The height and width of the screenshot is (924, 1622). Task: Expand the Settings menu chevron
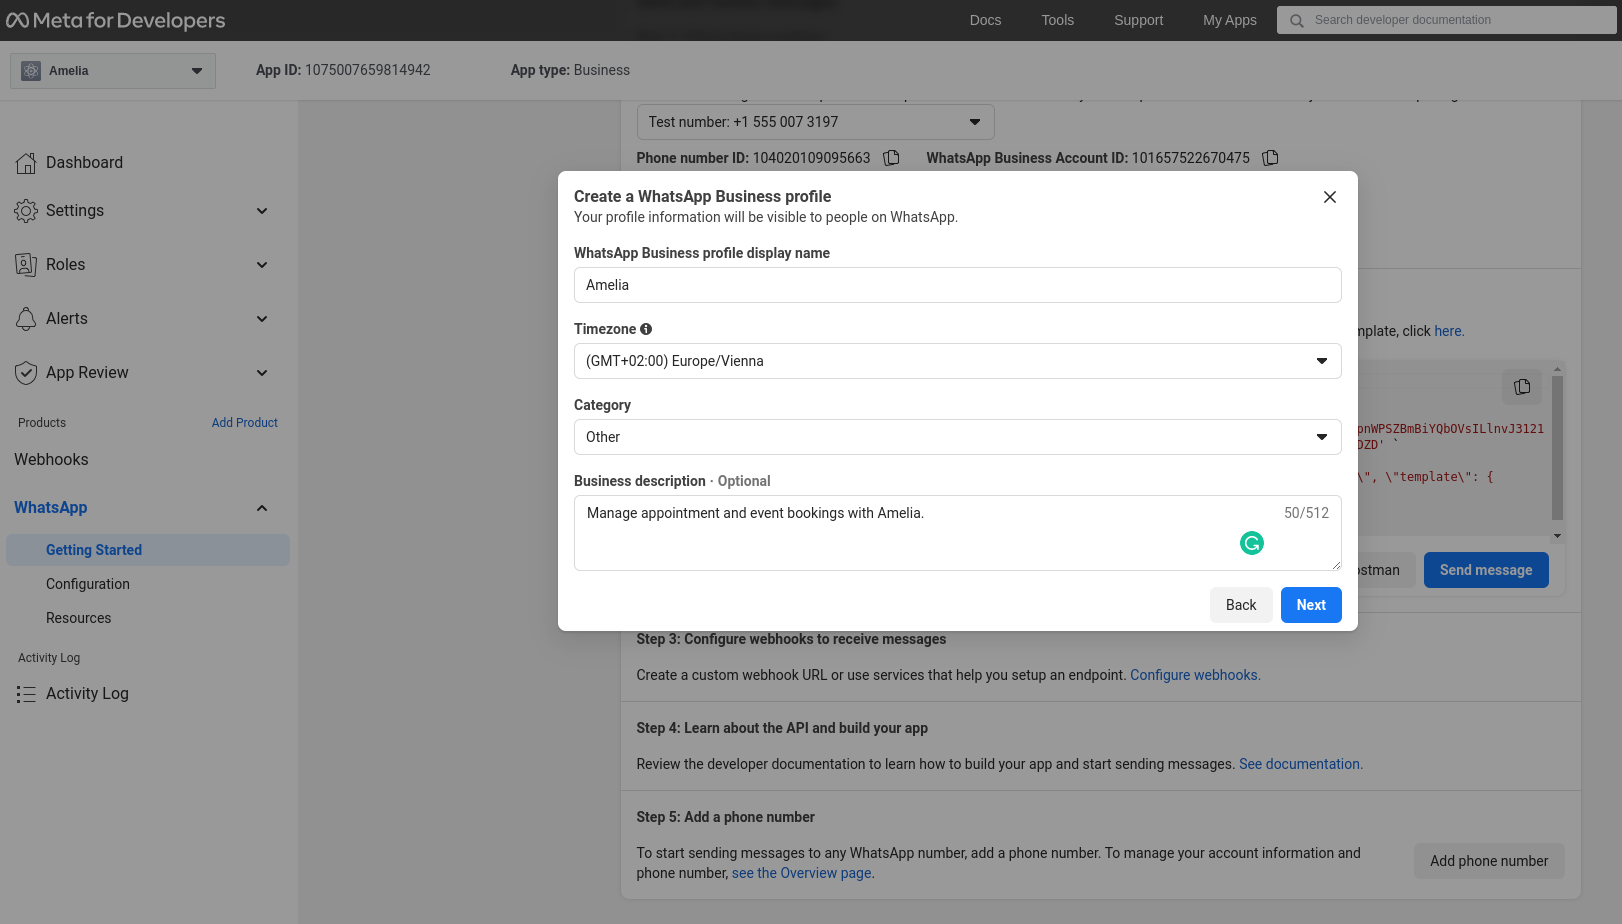(262, 211)
